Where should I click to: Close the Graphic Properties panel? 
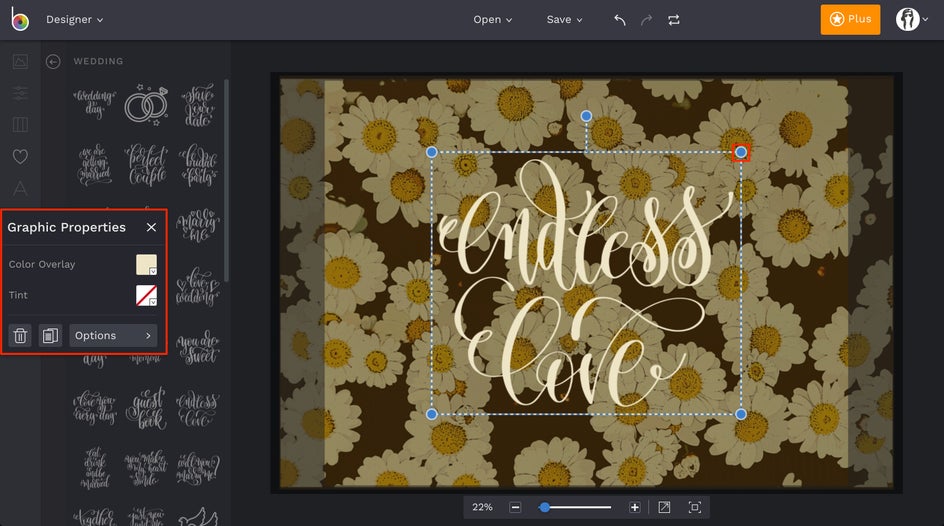pyautogui.click(x=151, y=228)
